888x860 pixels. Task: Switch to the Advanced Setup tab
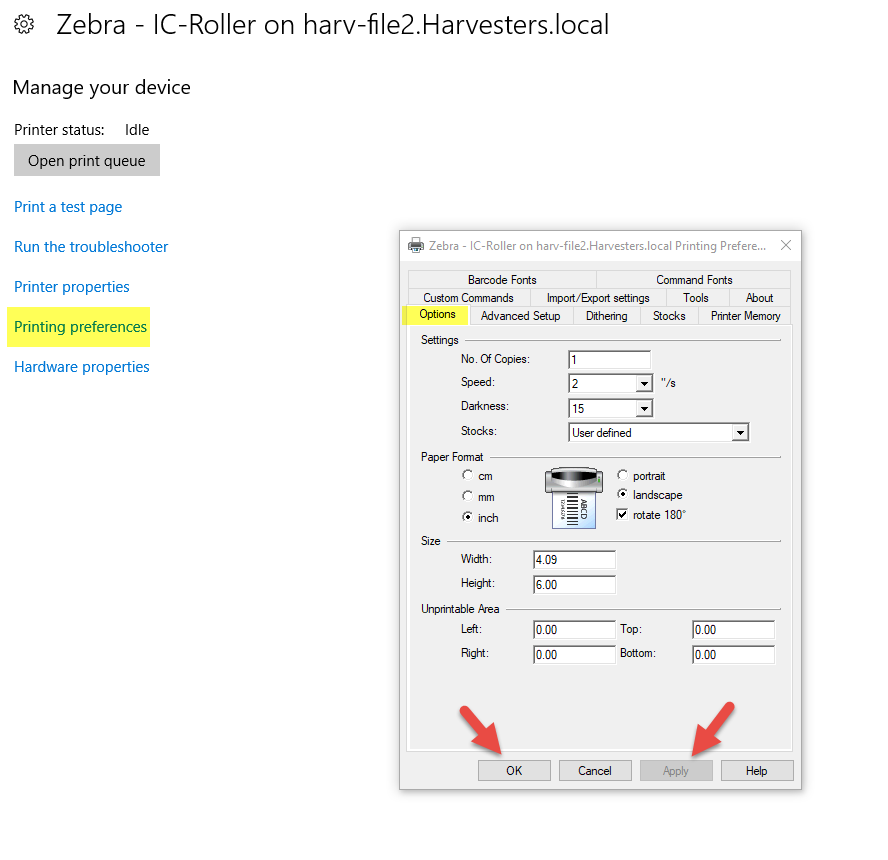pyautogui.click(x=520, y=316)
